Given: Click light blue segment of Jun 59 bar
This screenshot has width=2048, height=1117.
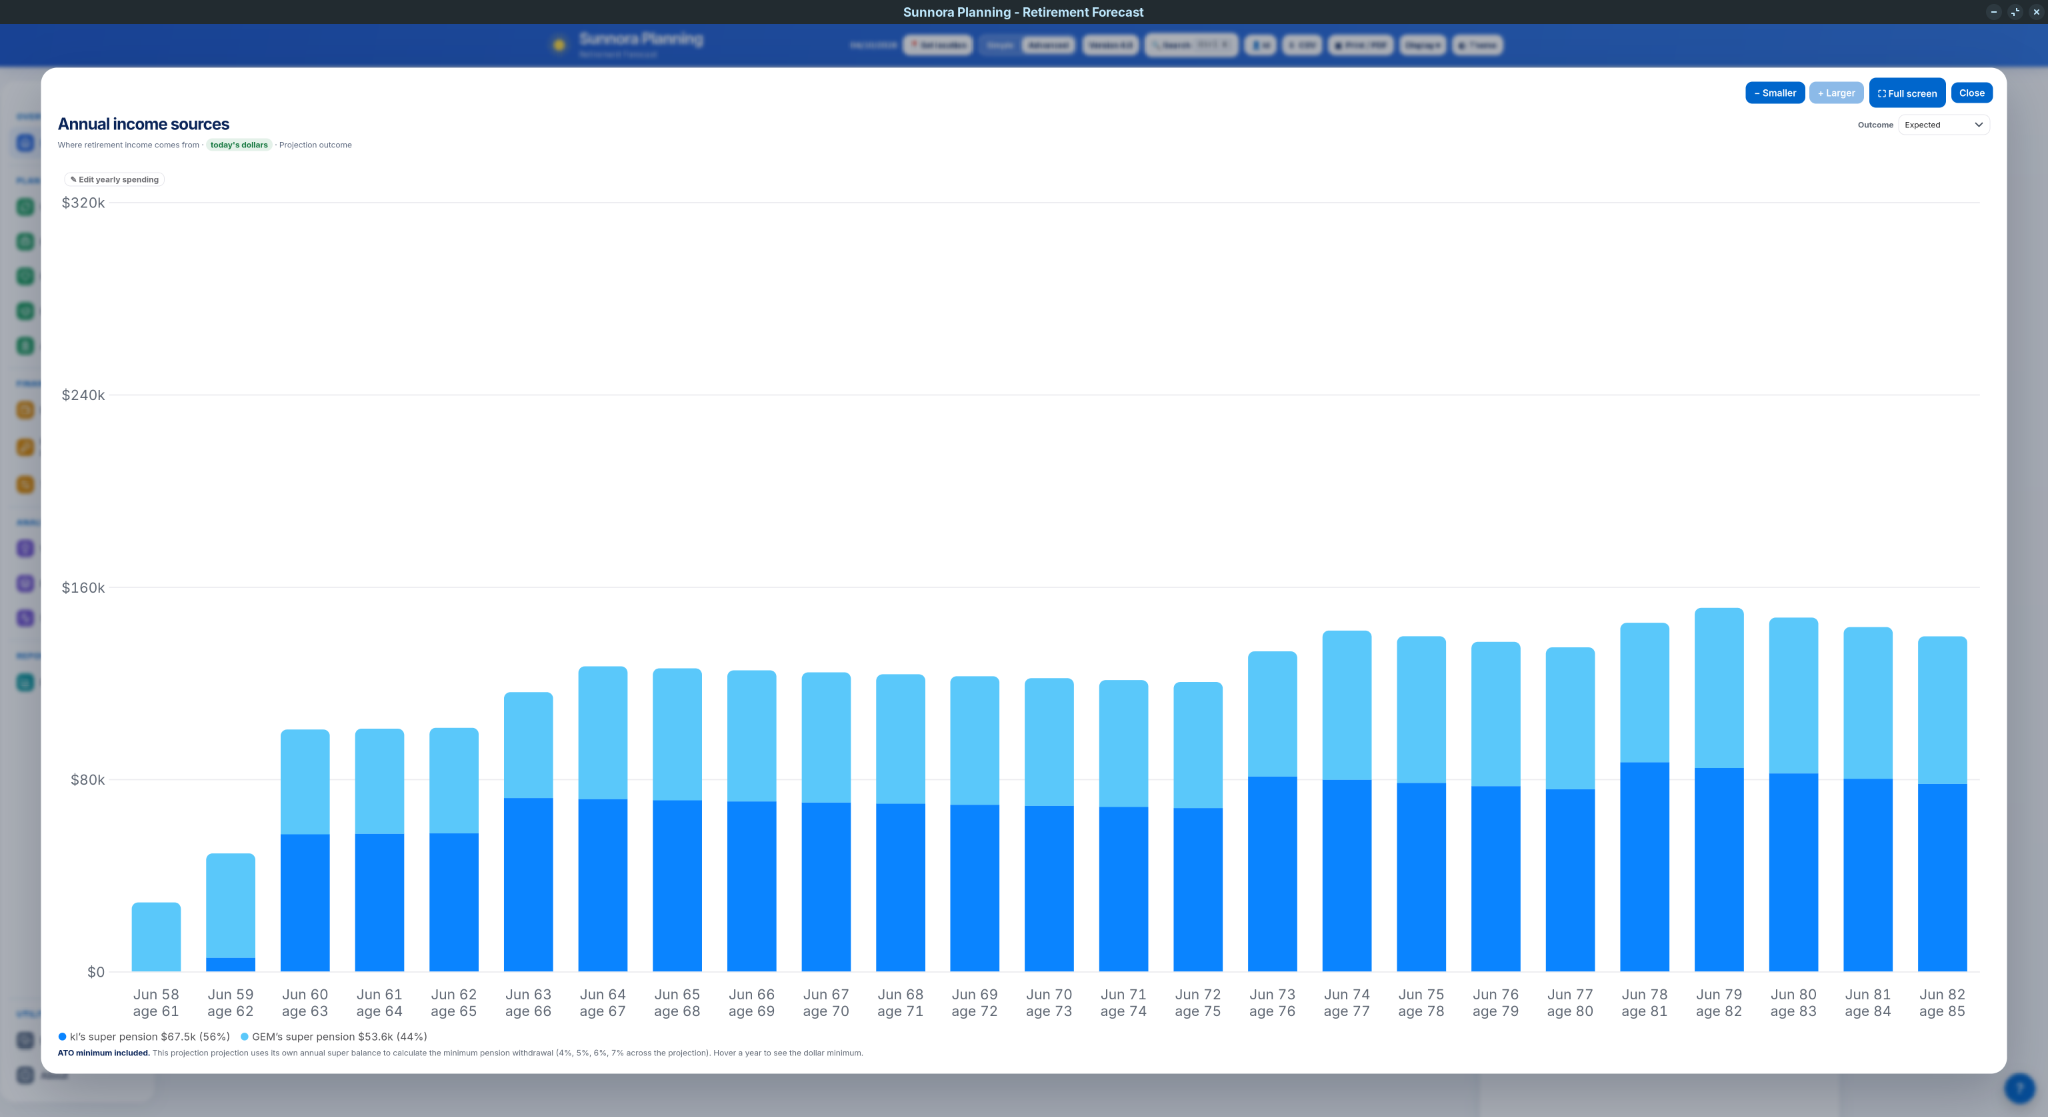Looking at the screenshot, I should pos(231,906).
